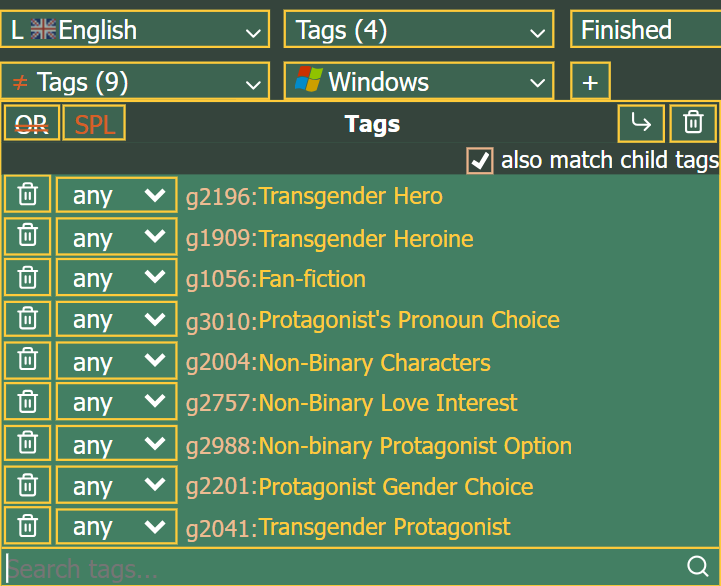The image size is (721, 586).
Task: Toggle the OR mode button
Action: 32,124
